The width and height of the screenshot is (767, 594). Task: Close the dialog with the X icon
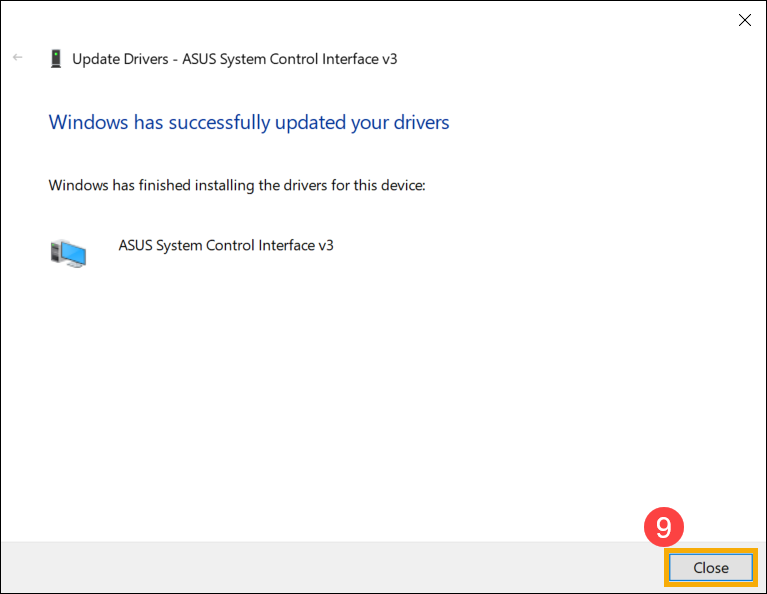[x=744, y=20]
